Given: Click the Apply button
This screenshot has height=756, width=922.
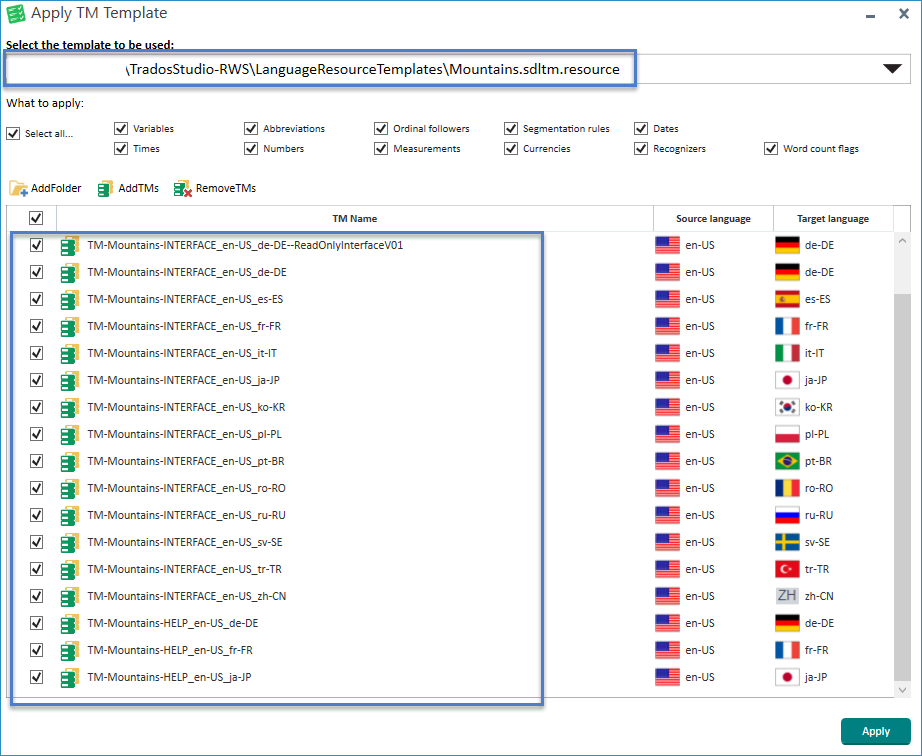Looking at the screenshot, I should click(876, 731).
